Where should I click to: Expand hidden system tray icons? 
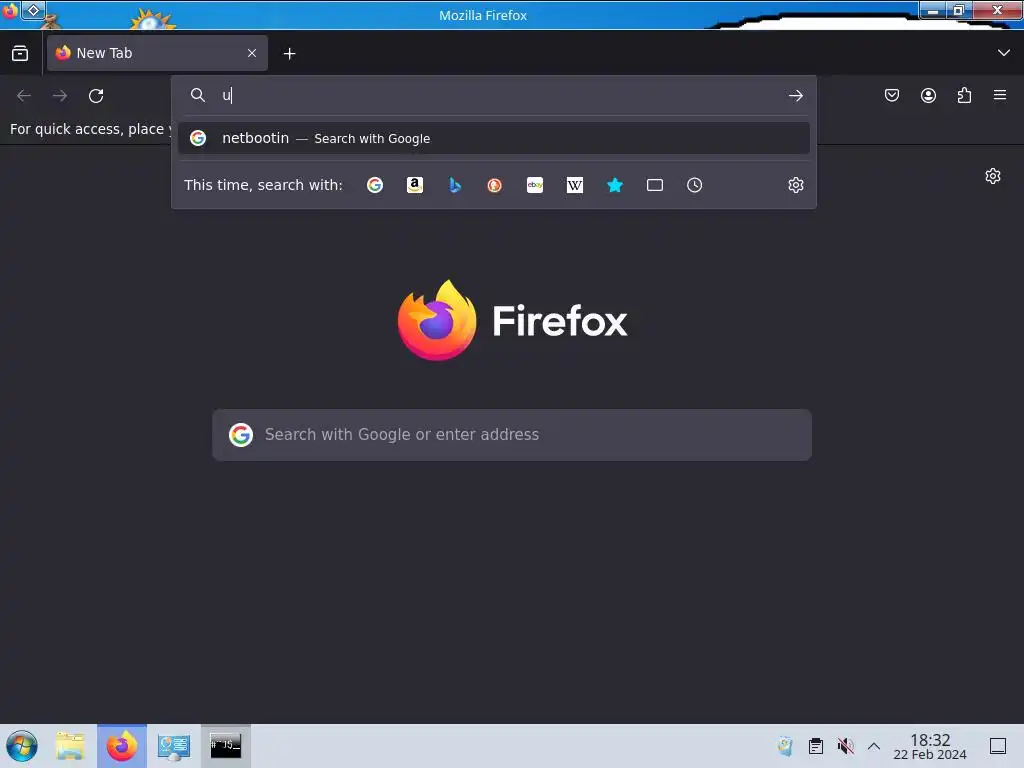coord(874,746)
